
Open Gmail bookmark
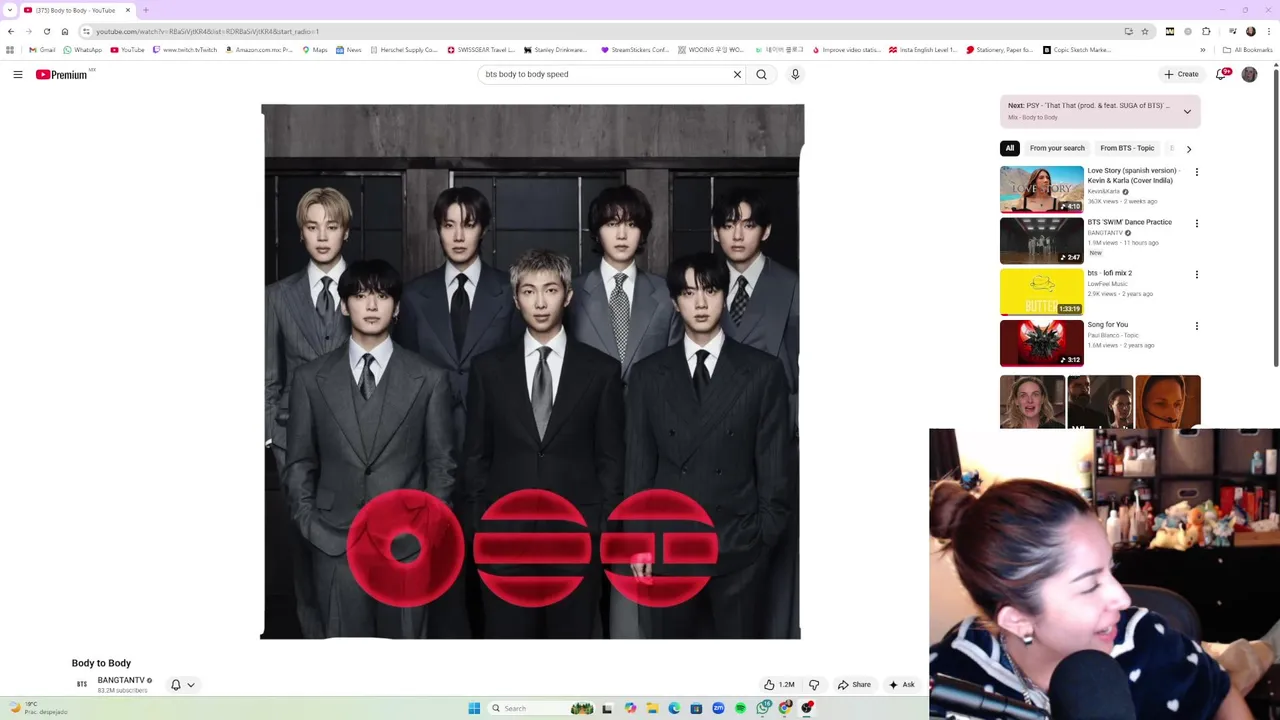click(42, 50)
